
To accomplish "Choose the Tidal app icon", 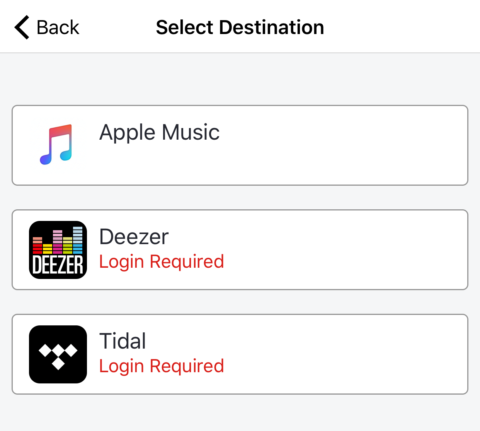I will point(58,354).
